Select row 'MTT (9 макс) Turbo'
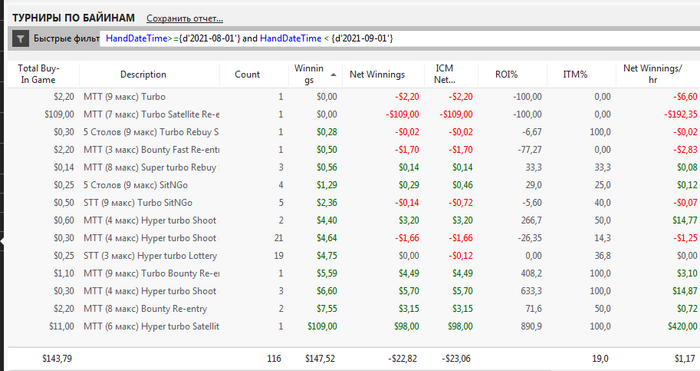 (354, 96)
